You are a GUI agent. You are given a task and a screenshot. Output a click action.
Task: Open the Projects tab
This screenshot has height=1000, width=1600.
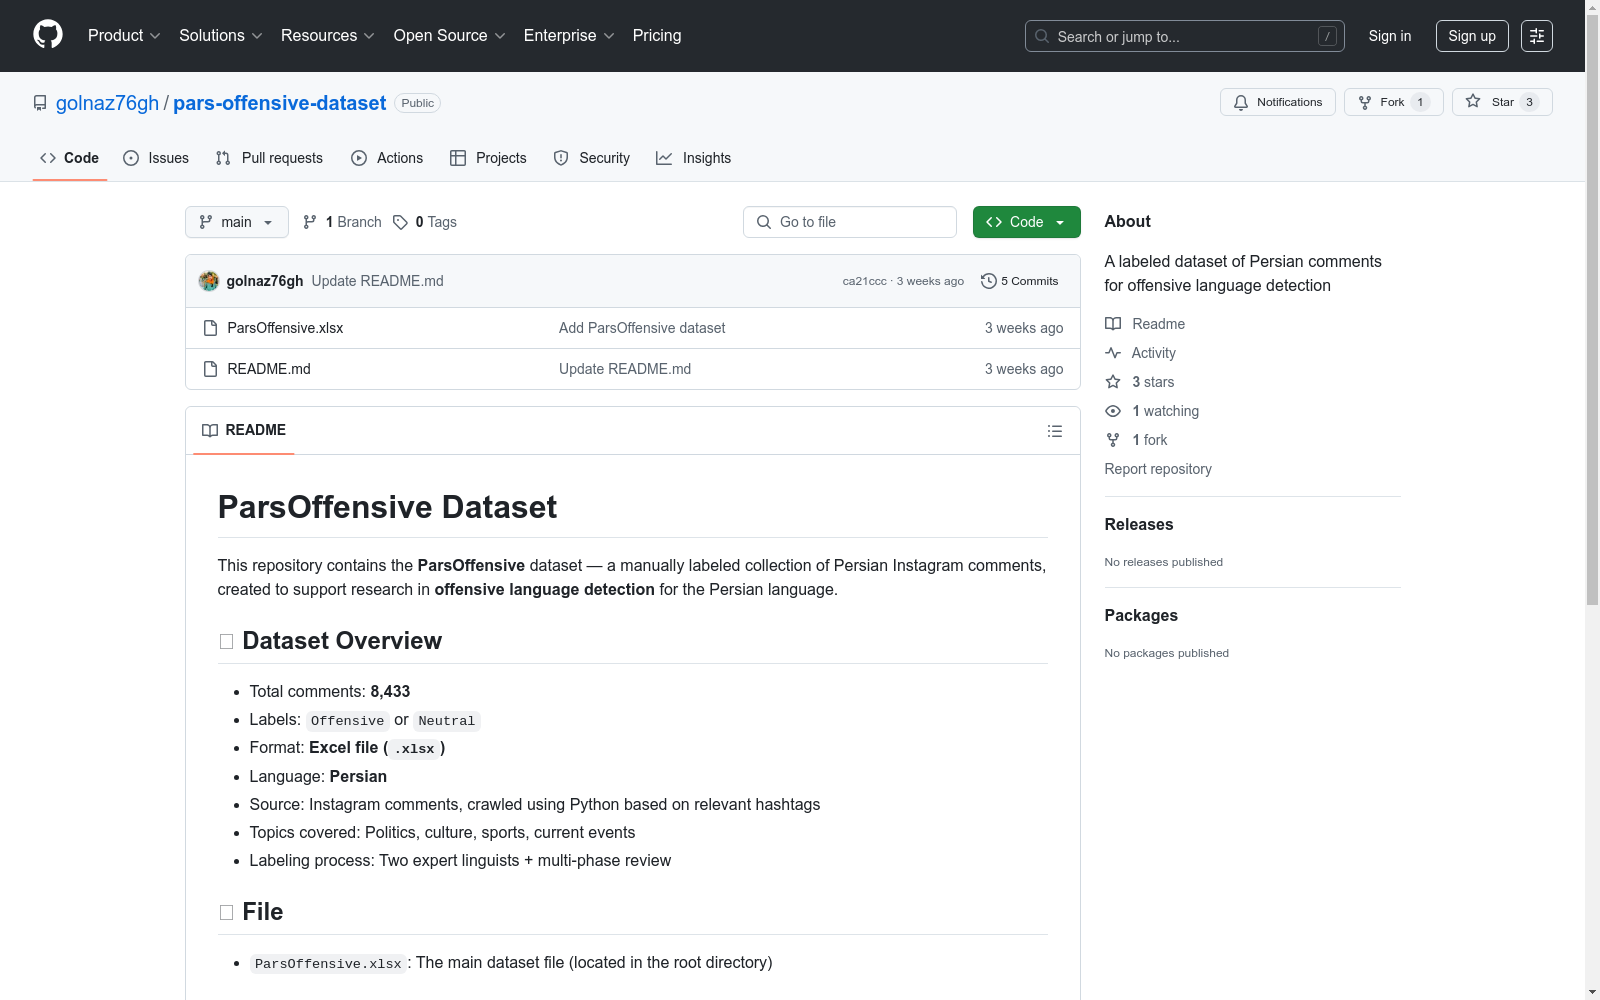coord(488,158)
